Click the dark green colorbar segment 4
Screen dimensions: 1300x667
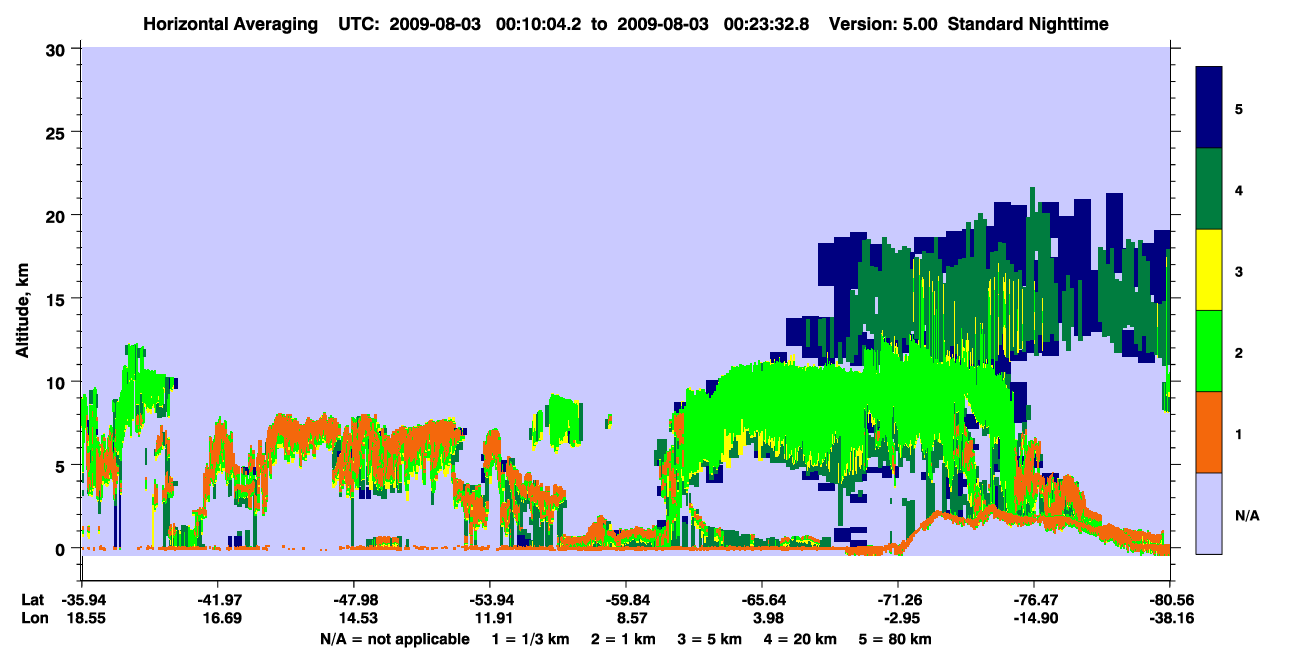pyautogui.click(x=1209, y=189)
